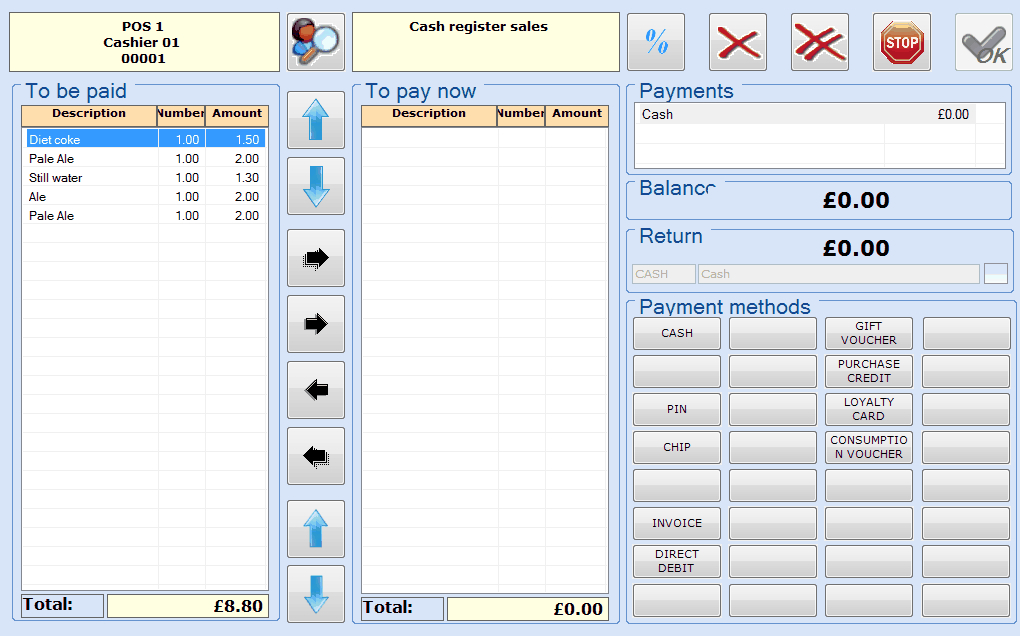Open the small dropdown beside Cash field
The image size is (1020, 636).
coord(995,274)
